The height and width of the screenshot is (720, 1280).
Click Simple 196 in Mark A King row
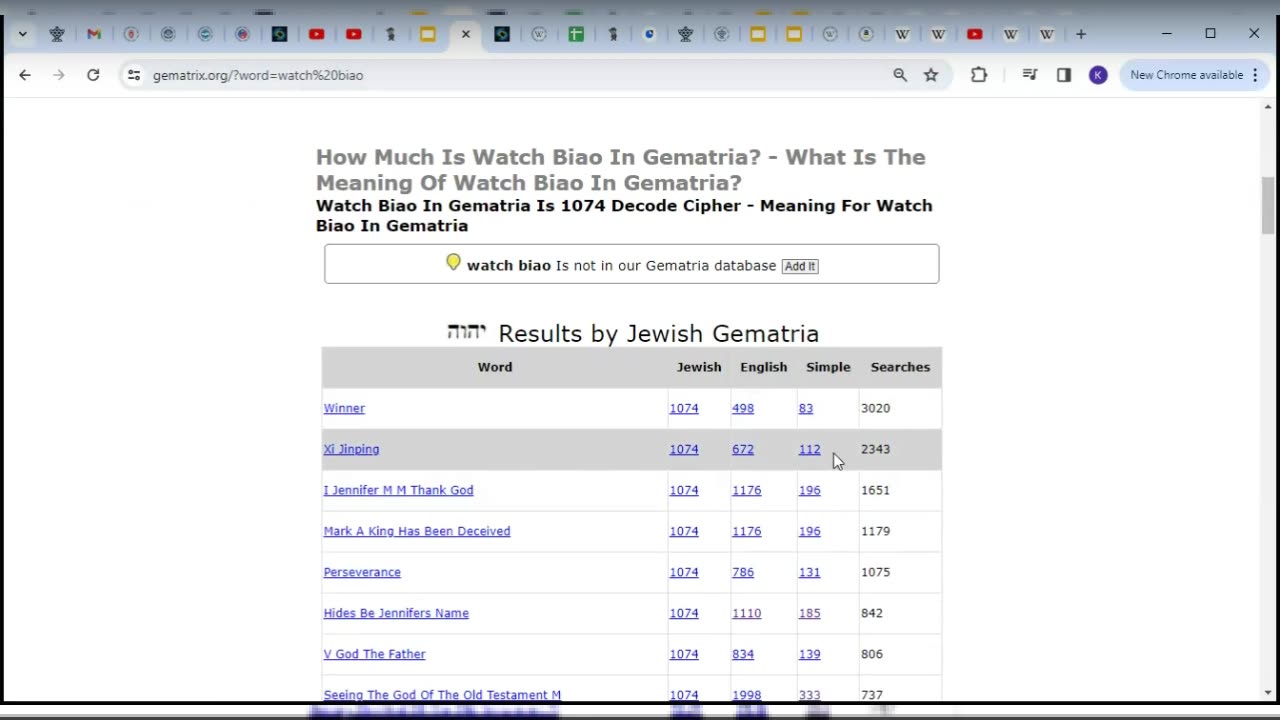[x=809, y=531]
